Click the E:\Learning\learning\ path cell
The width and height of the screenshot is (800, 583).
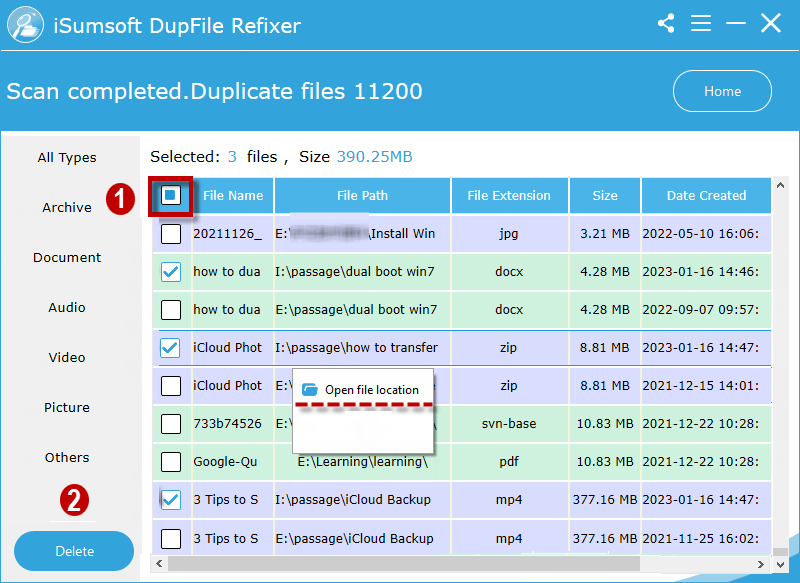[x=362, y=462]
